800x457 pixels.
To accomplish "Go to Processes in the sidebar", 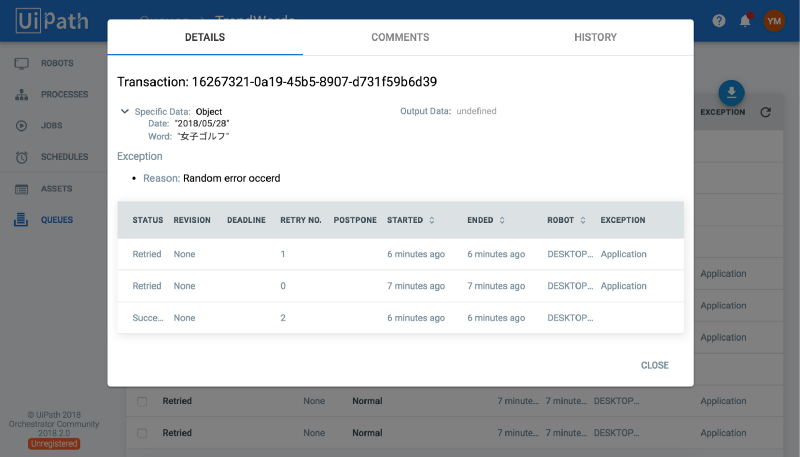I will point(64,94).
